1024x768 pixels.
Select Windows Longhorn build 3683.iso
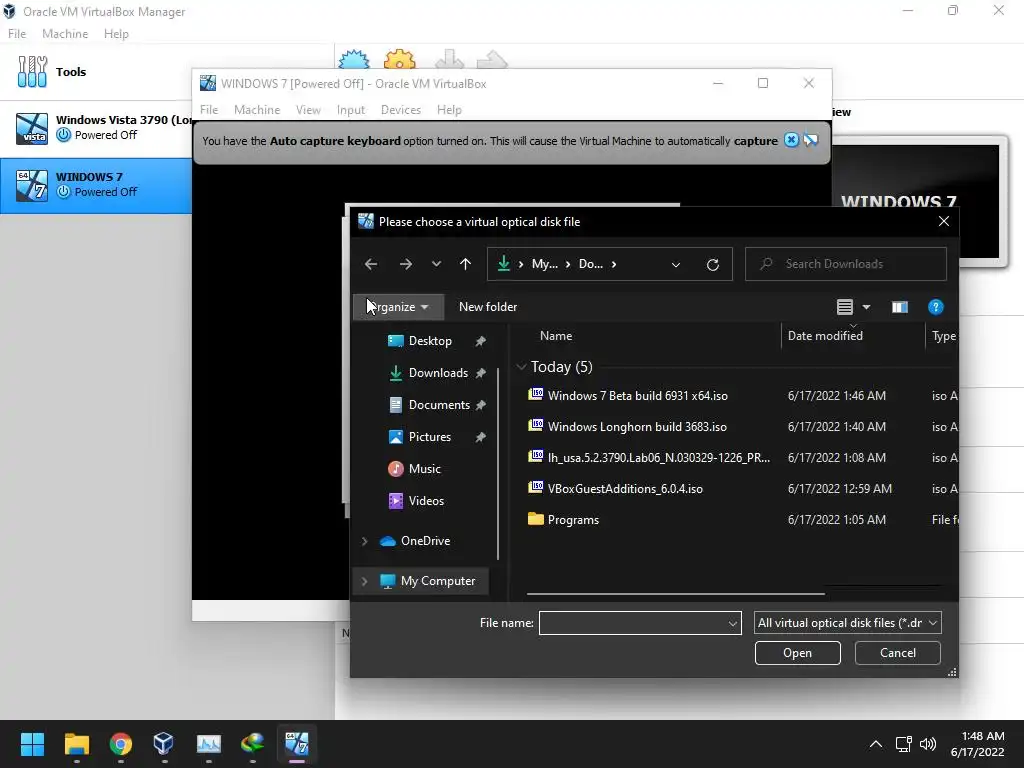coord(637,426)
